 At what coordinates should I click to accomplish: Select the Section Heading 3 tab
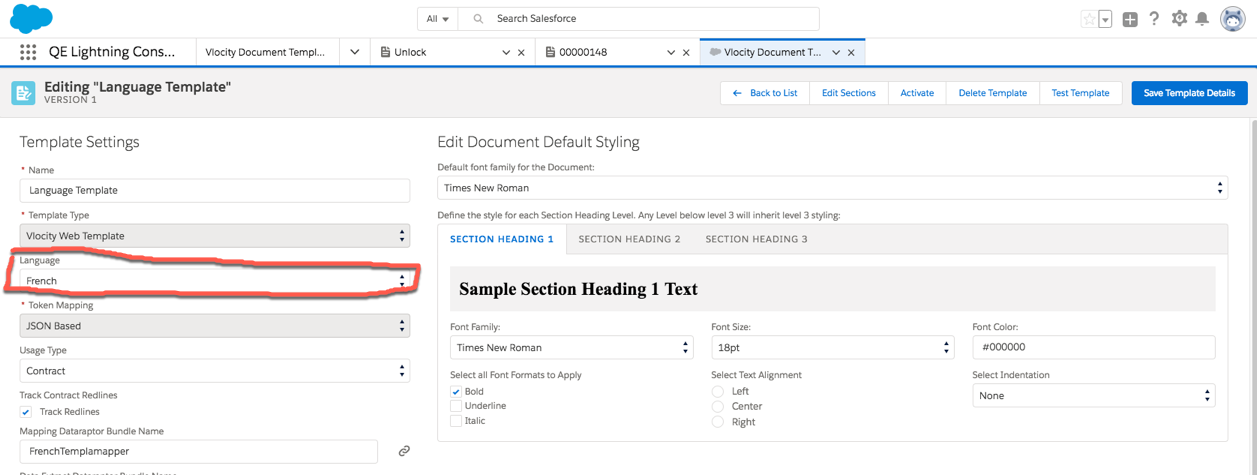pyautogui.click(x=756, y=239)
